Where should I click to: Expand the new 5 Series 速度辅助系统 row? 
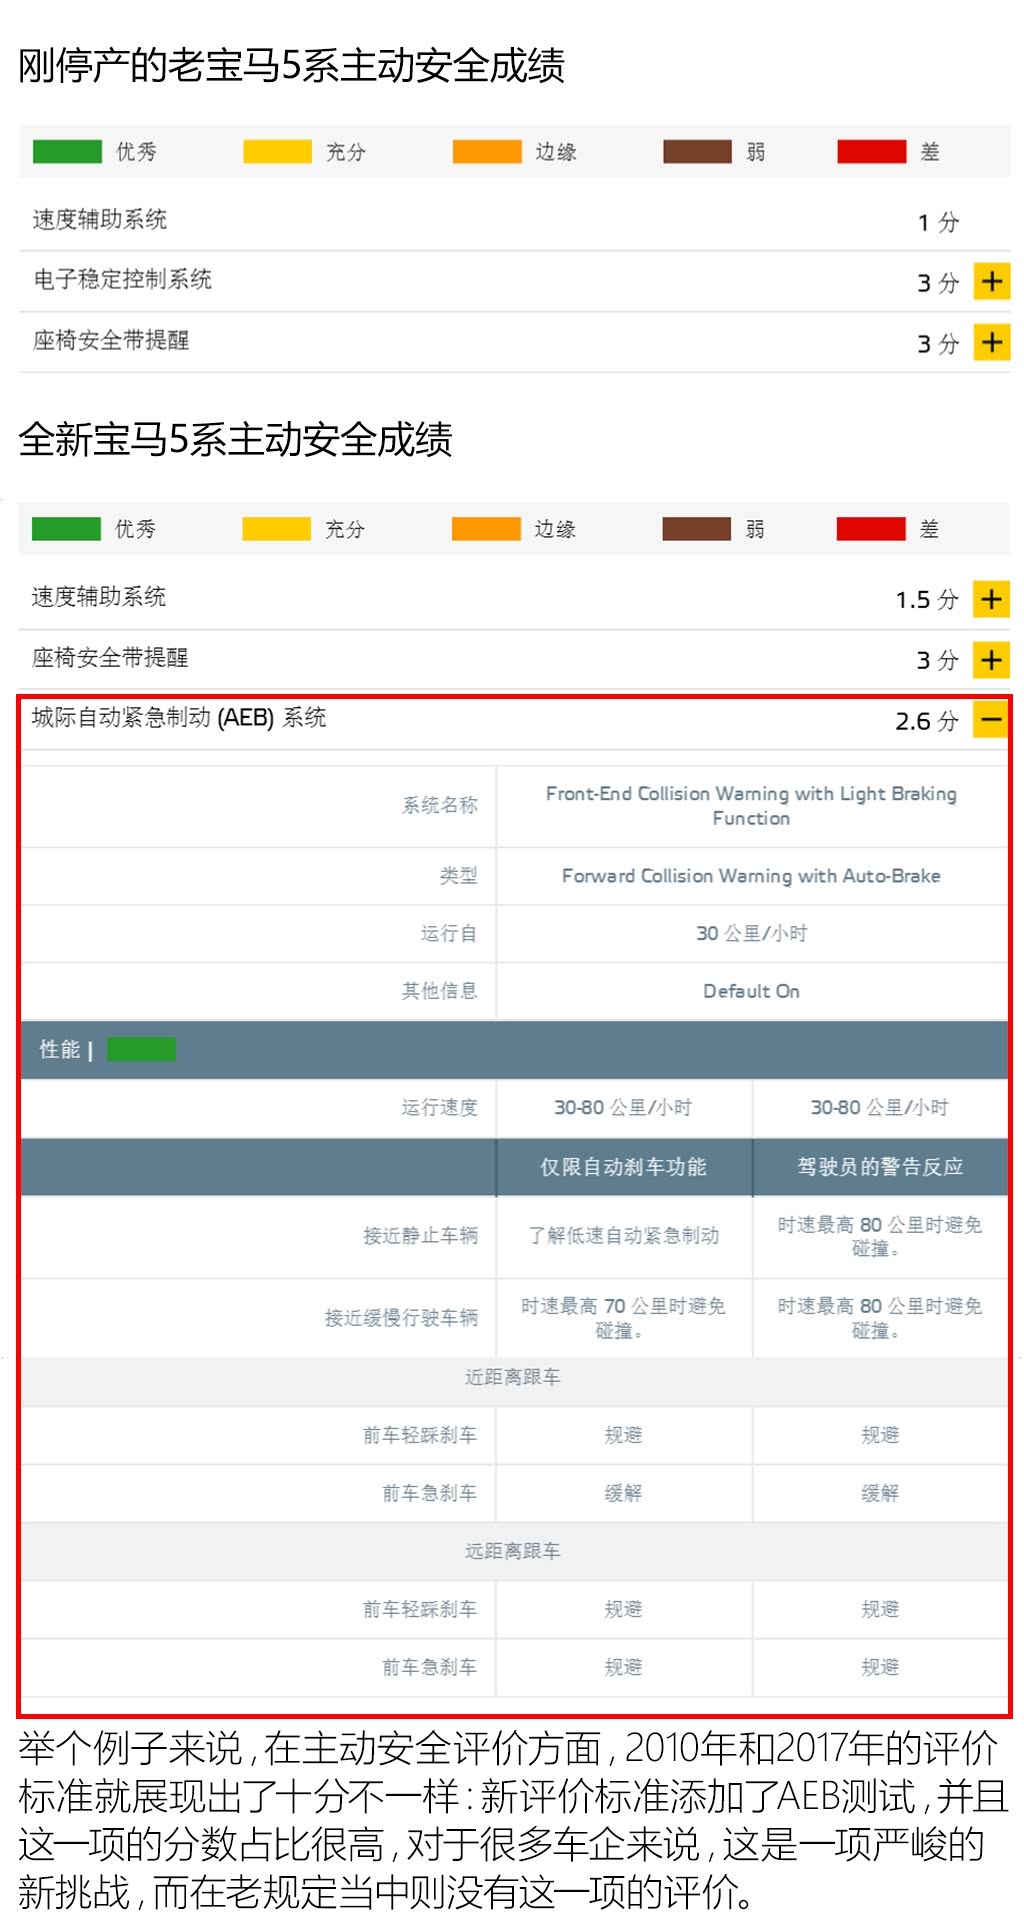[x=991, y=599]
